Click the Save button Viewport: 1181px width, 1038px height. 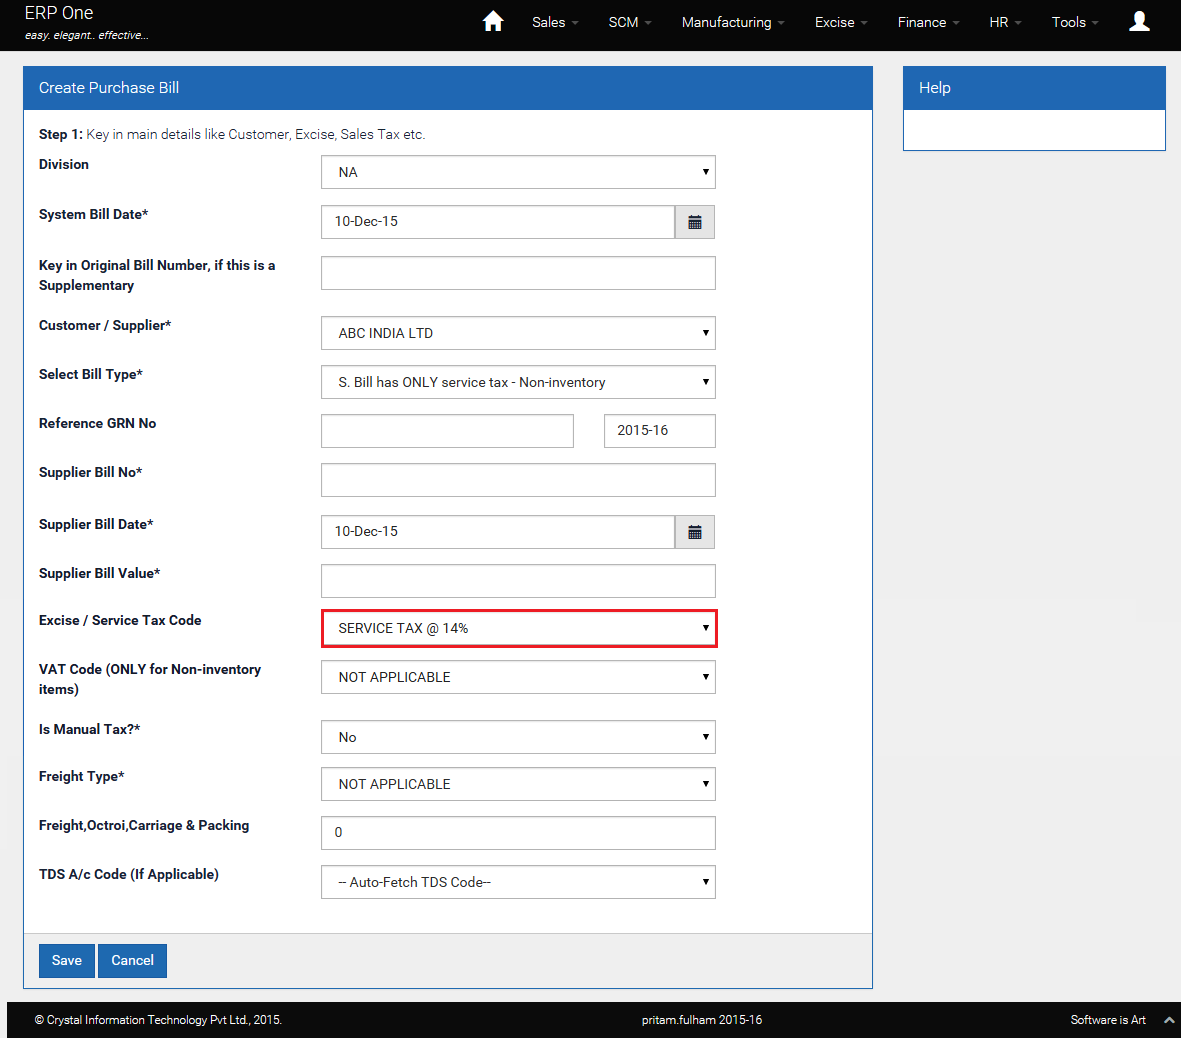click(x=67, y=961)
